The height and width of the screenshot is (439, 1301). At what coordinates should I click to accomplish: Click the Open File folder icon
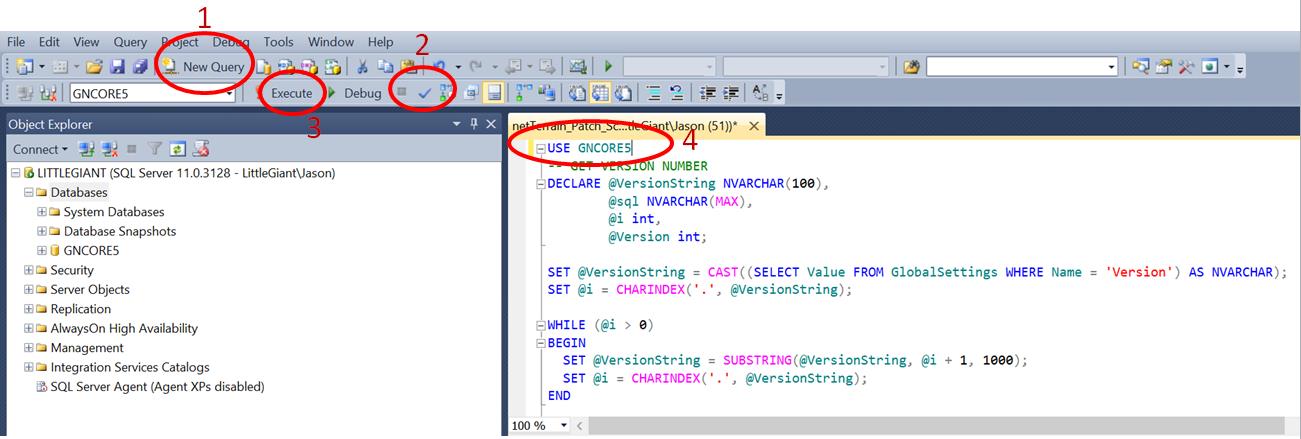(x=94, y=67)
